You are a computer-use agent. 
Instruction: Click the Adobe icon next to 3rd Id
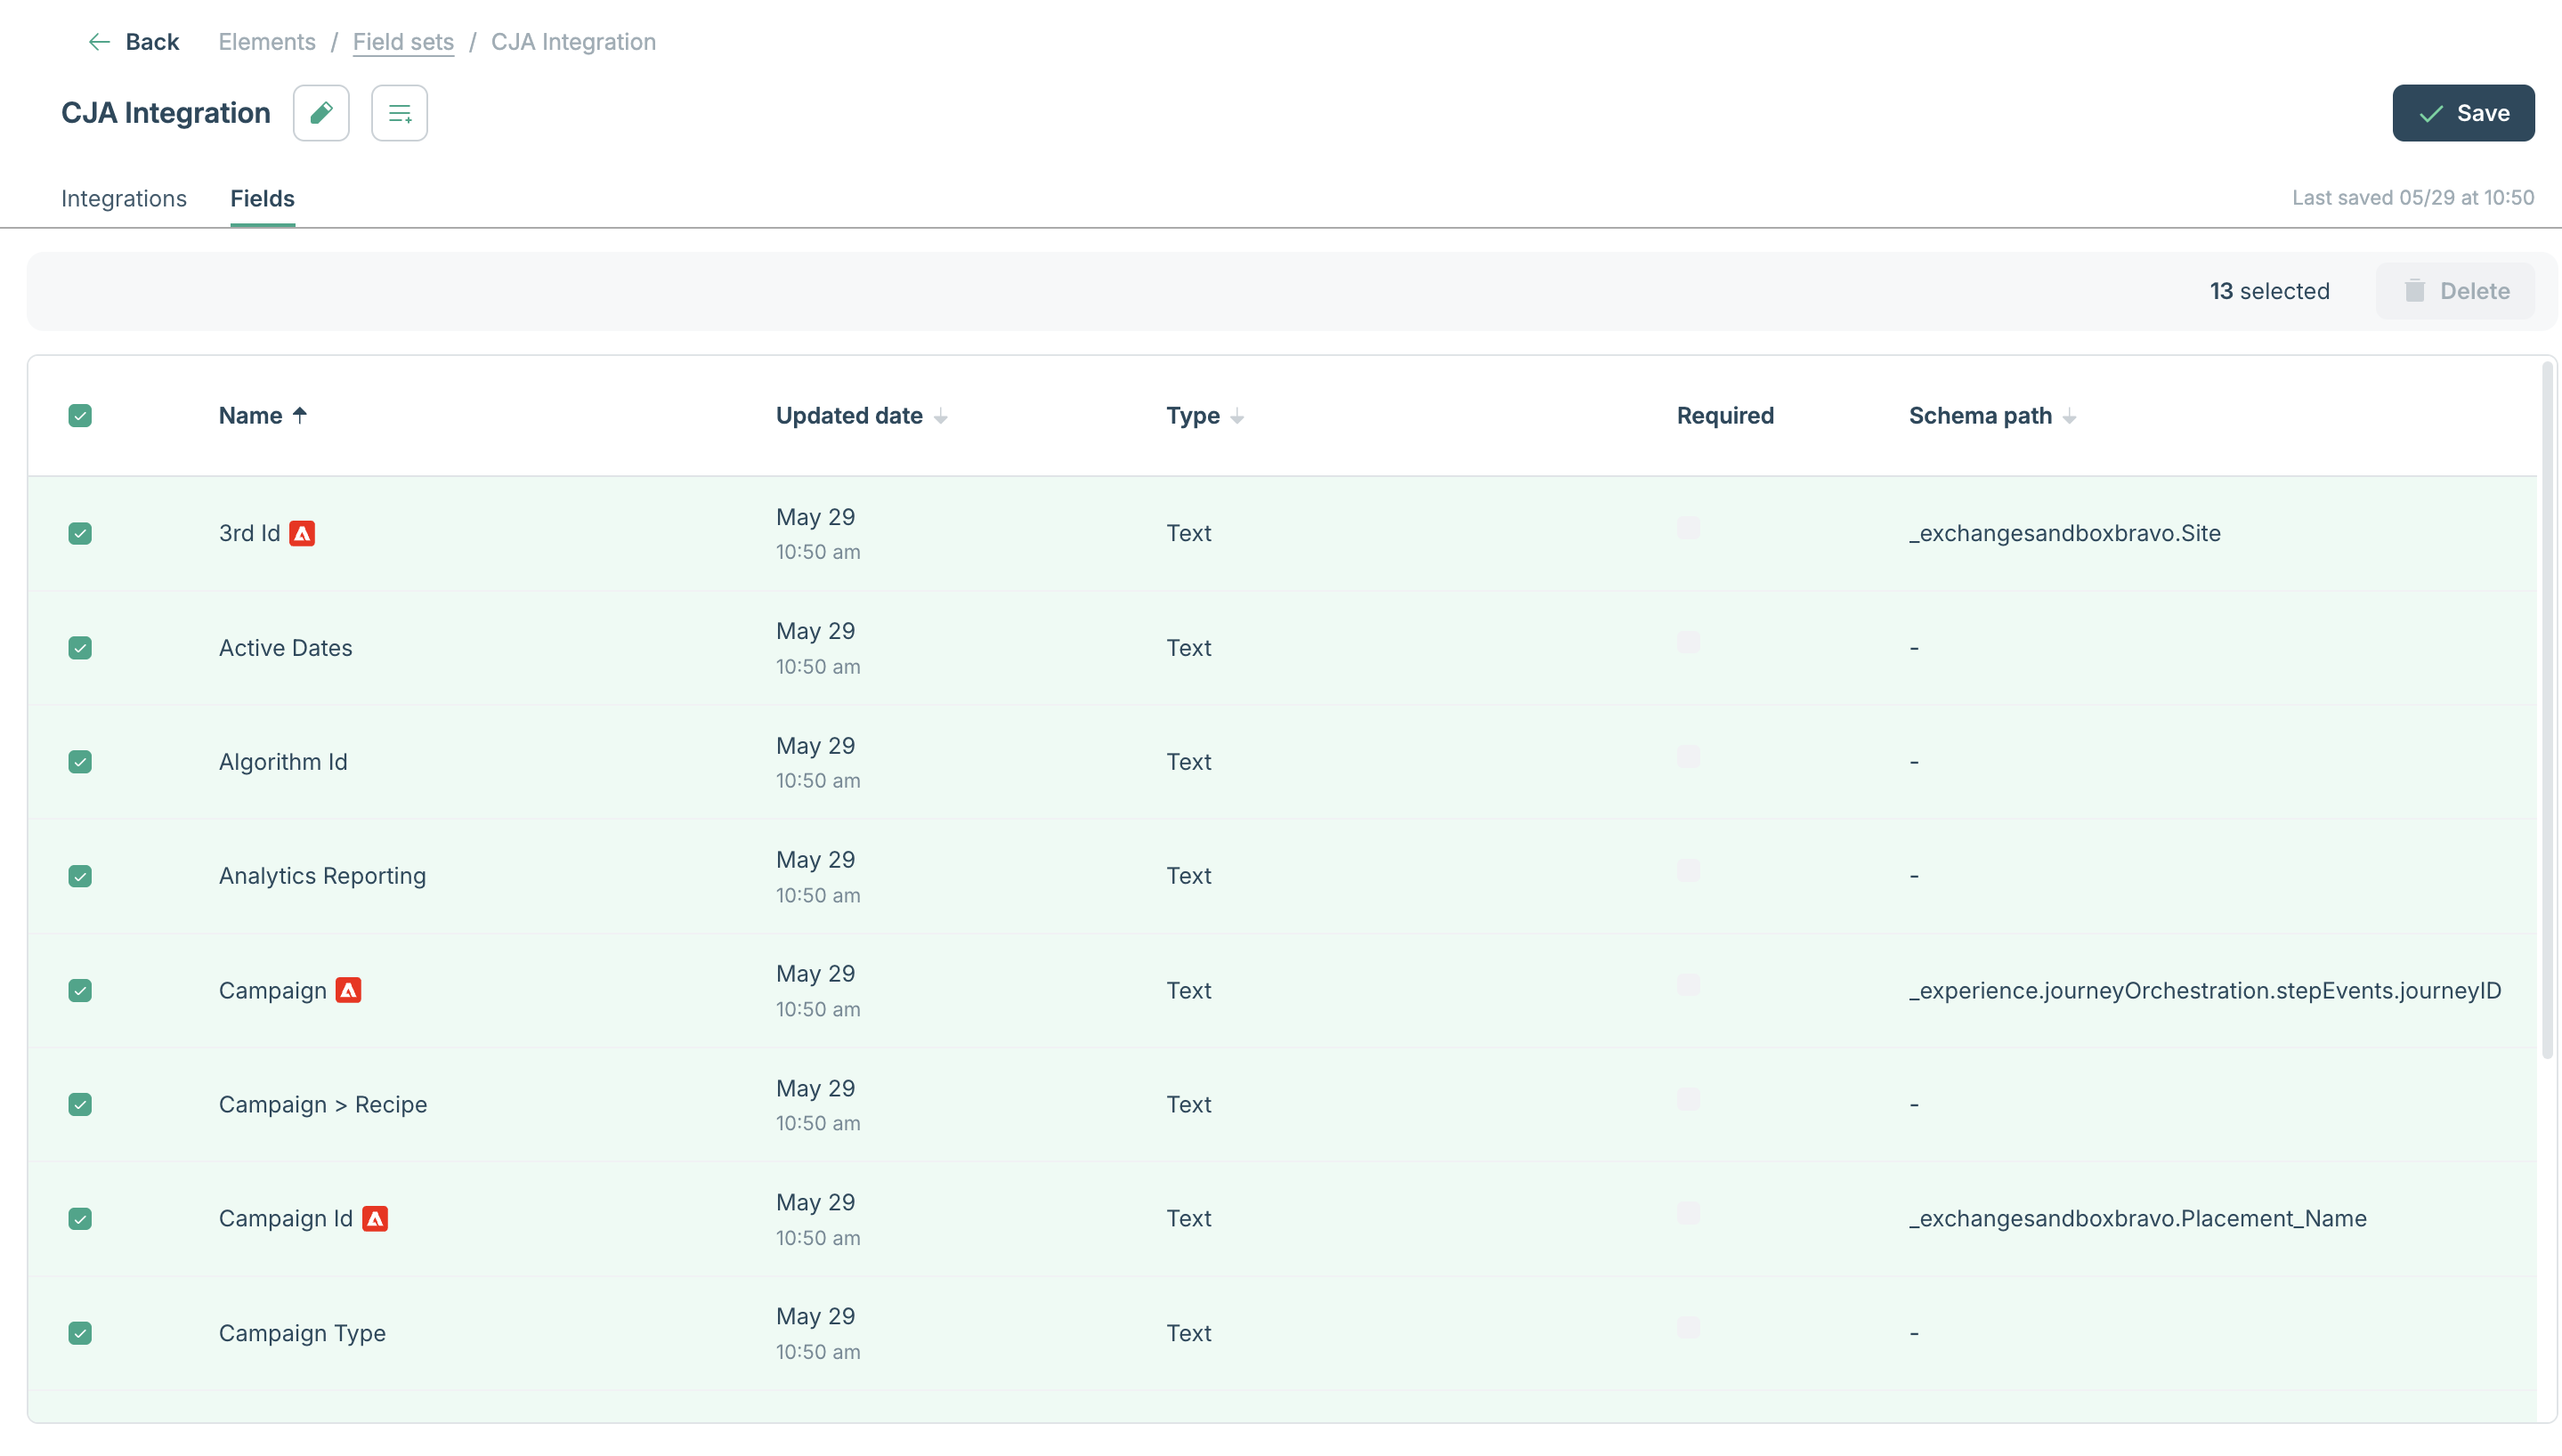(x=302, y=533)
